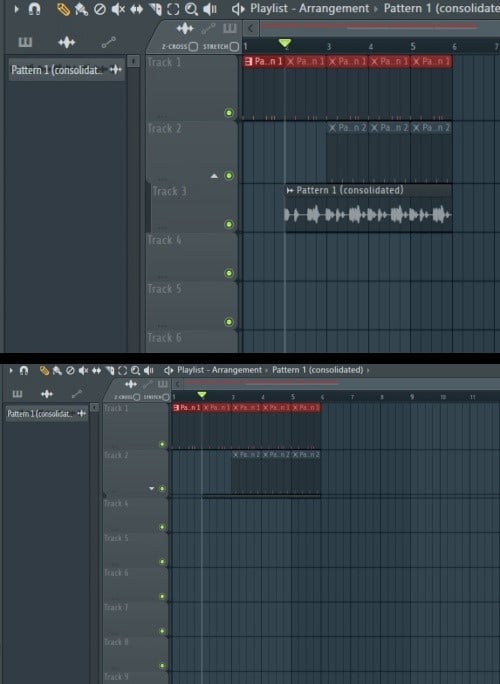The image size is (500, 684).
Task: Click upper playlist horizontal scrollbar overview
Action: [380, 28]
